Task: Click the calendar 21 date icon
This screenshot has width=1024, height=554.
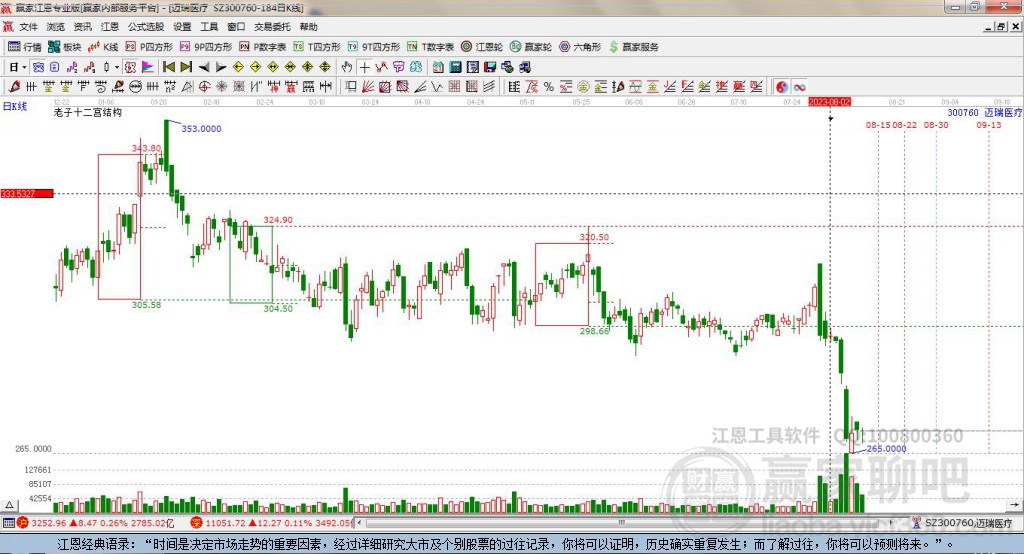Action: tap(438, 67)
